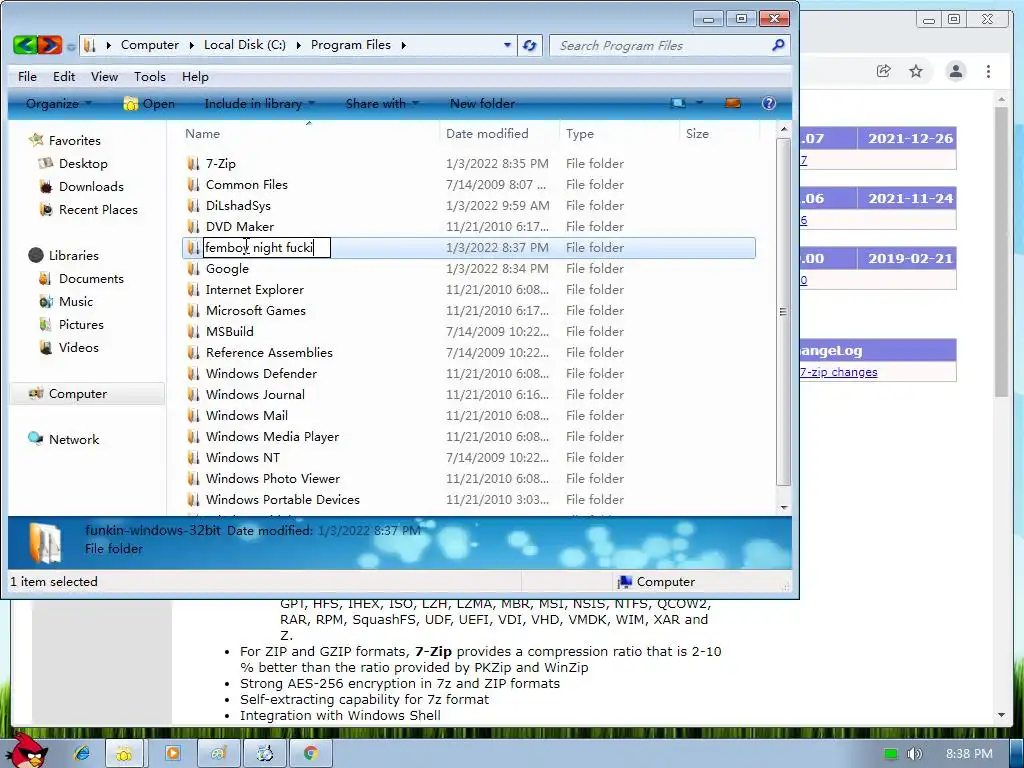This screenshot has width=1024, height=768.
Task: Open the Edit menu
Action: click(x=64, y=76)
